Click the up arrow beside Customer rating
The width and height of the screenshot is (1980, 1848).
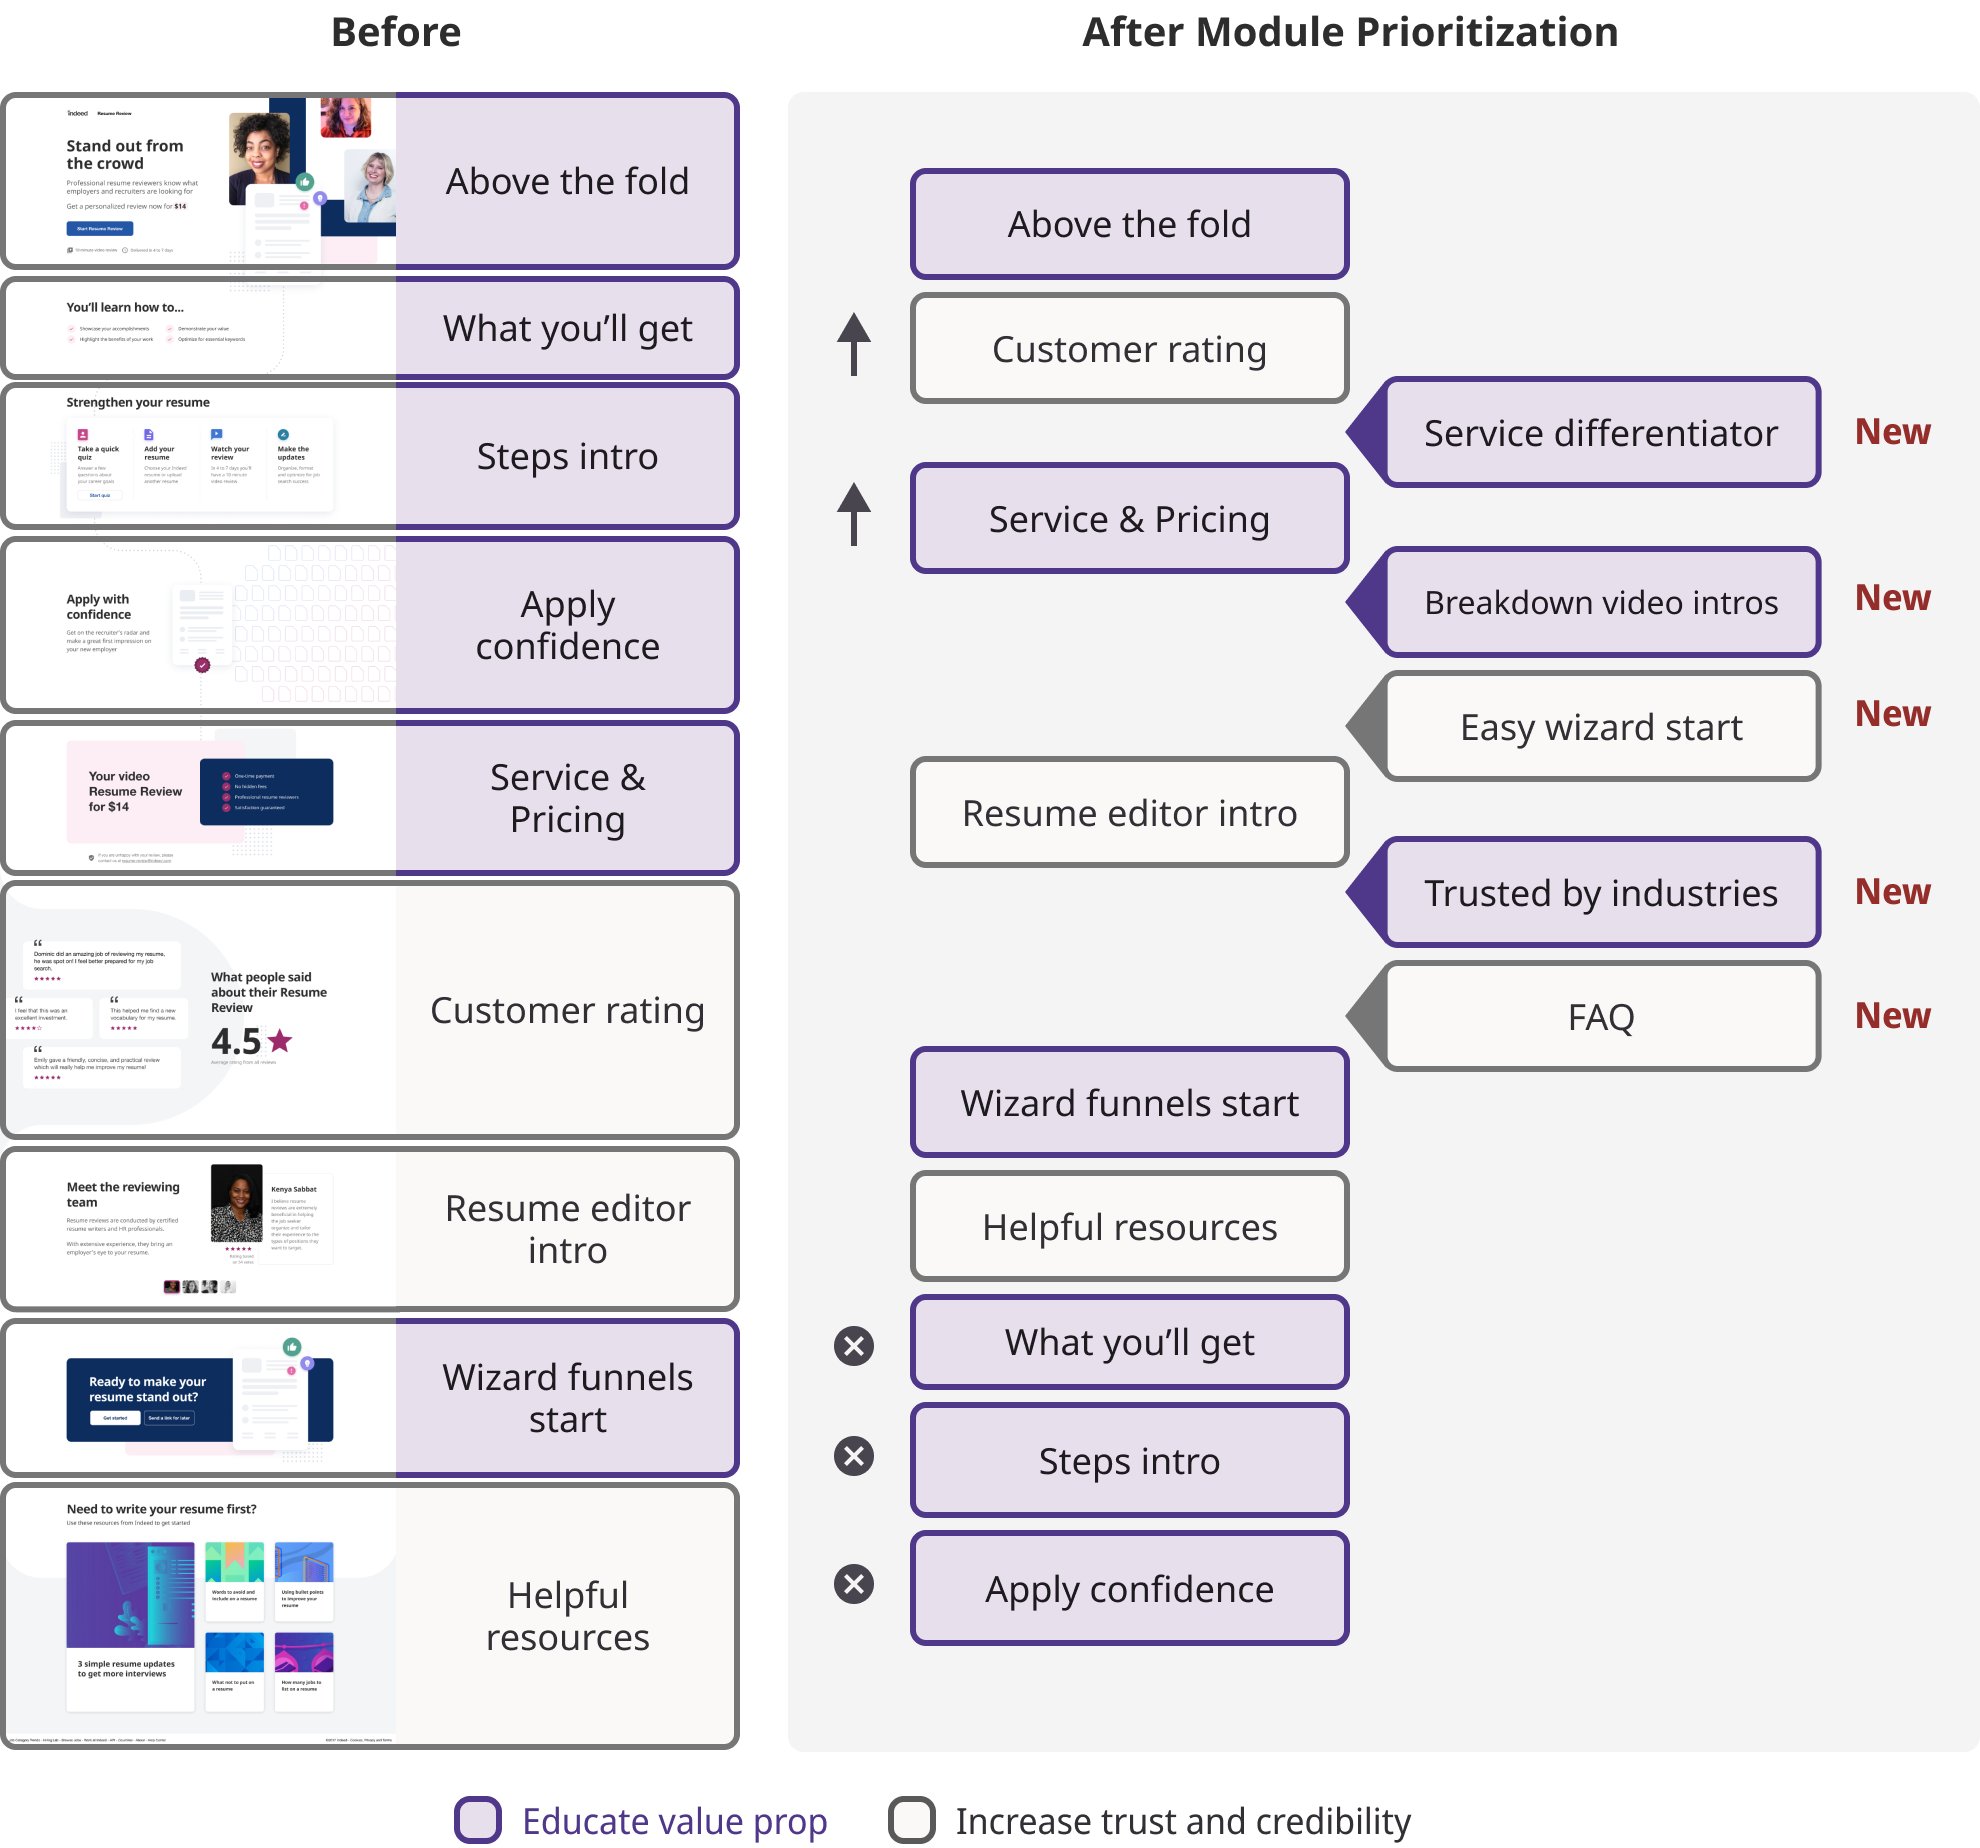853,344
